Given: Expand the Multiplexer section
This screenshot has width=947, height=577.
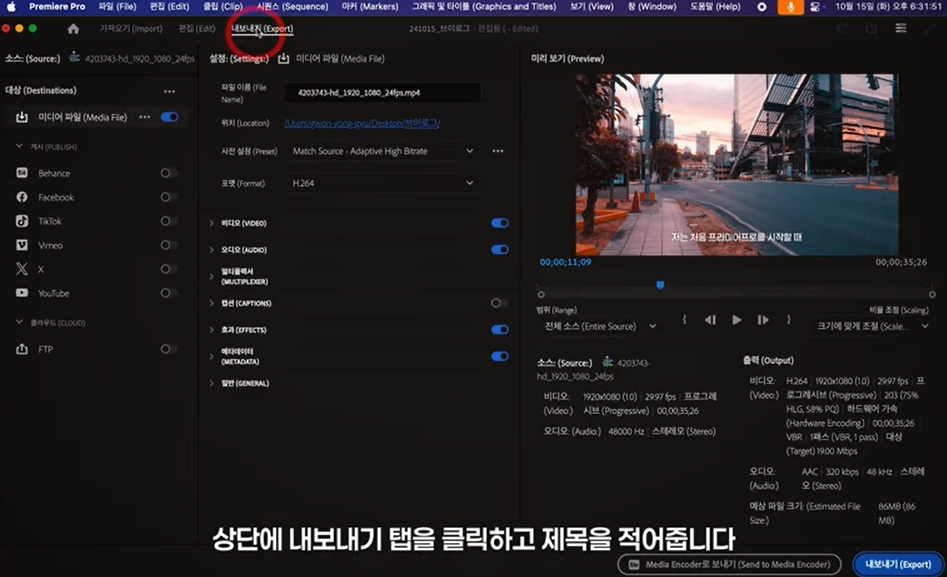Looking at the screenshot, I should (211, 276).
